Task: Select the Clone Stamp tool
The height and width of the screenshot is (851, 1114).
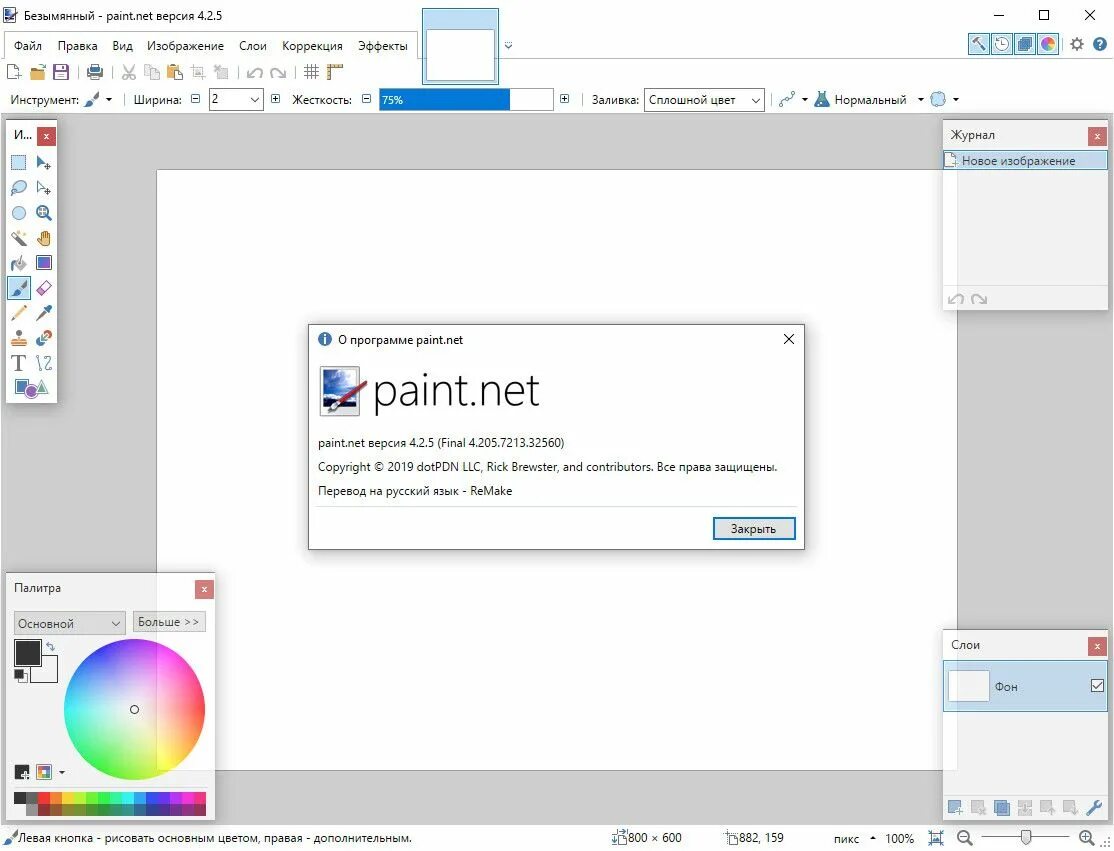Action: (x=18, y=337)
